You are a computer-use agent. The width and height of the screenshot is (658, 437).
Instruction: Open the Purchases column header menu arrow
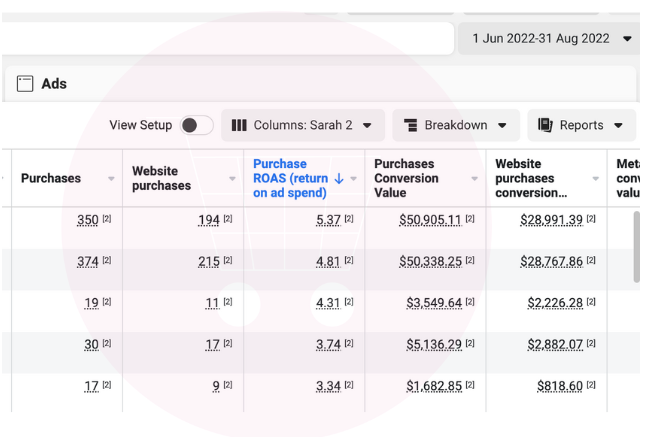(x=110, y=179)
